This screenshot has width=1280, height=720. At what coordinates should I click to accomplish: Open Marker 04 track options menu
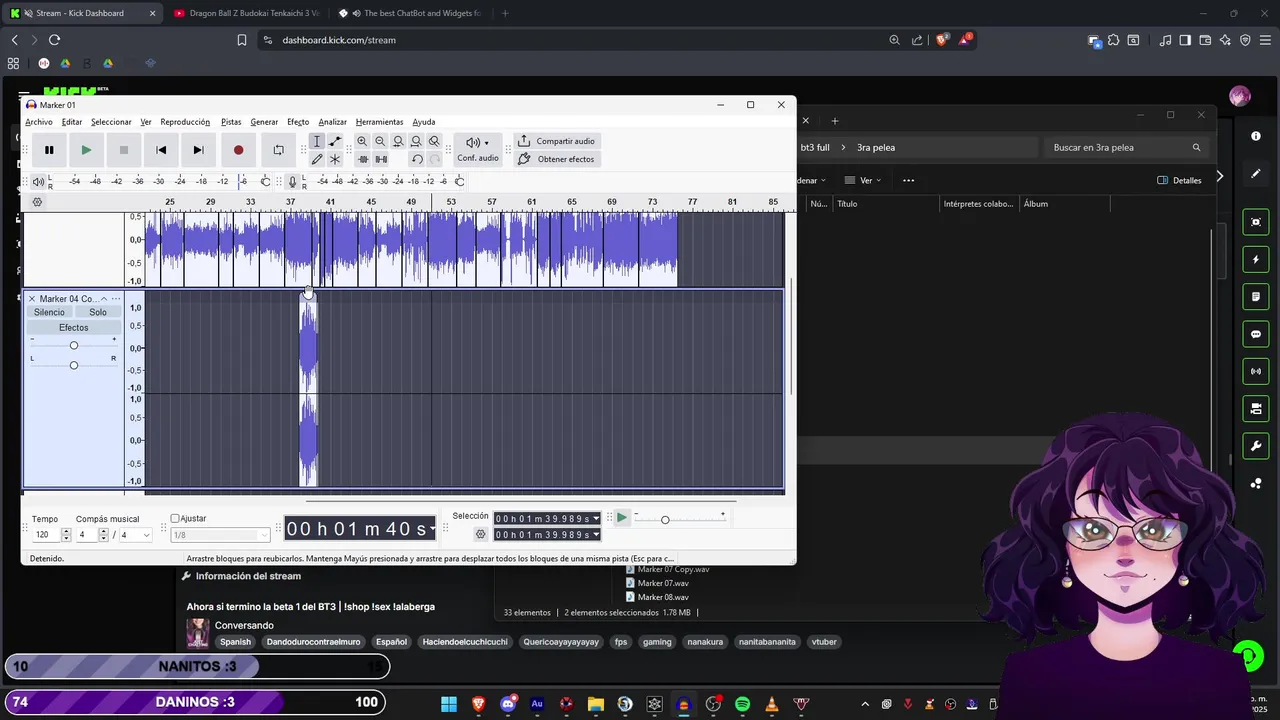[x=116, y=299]
